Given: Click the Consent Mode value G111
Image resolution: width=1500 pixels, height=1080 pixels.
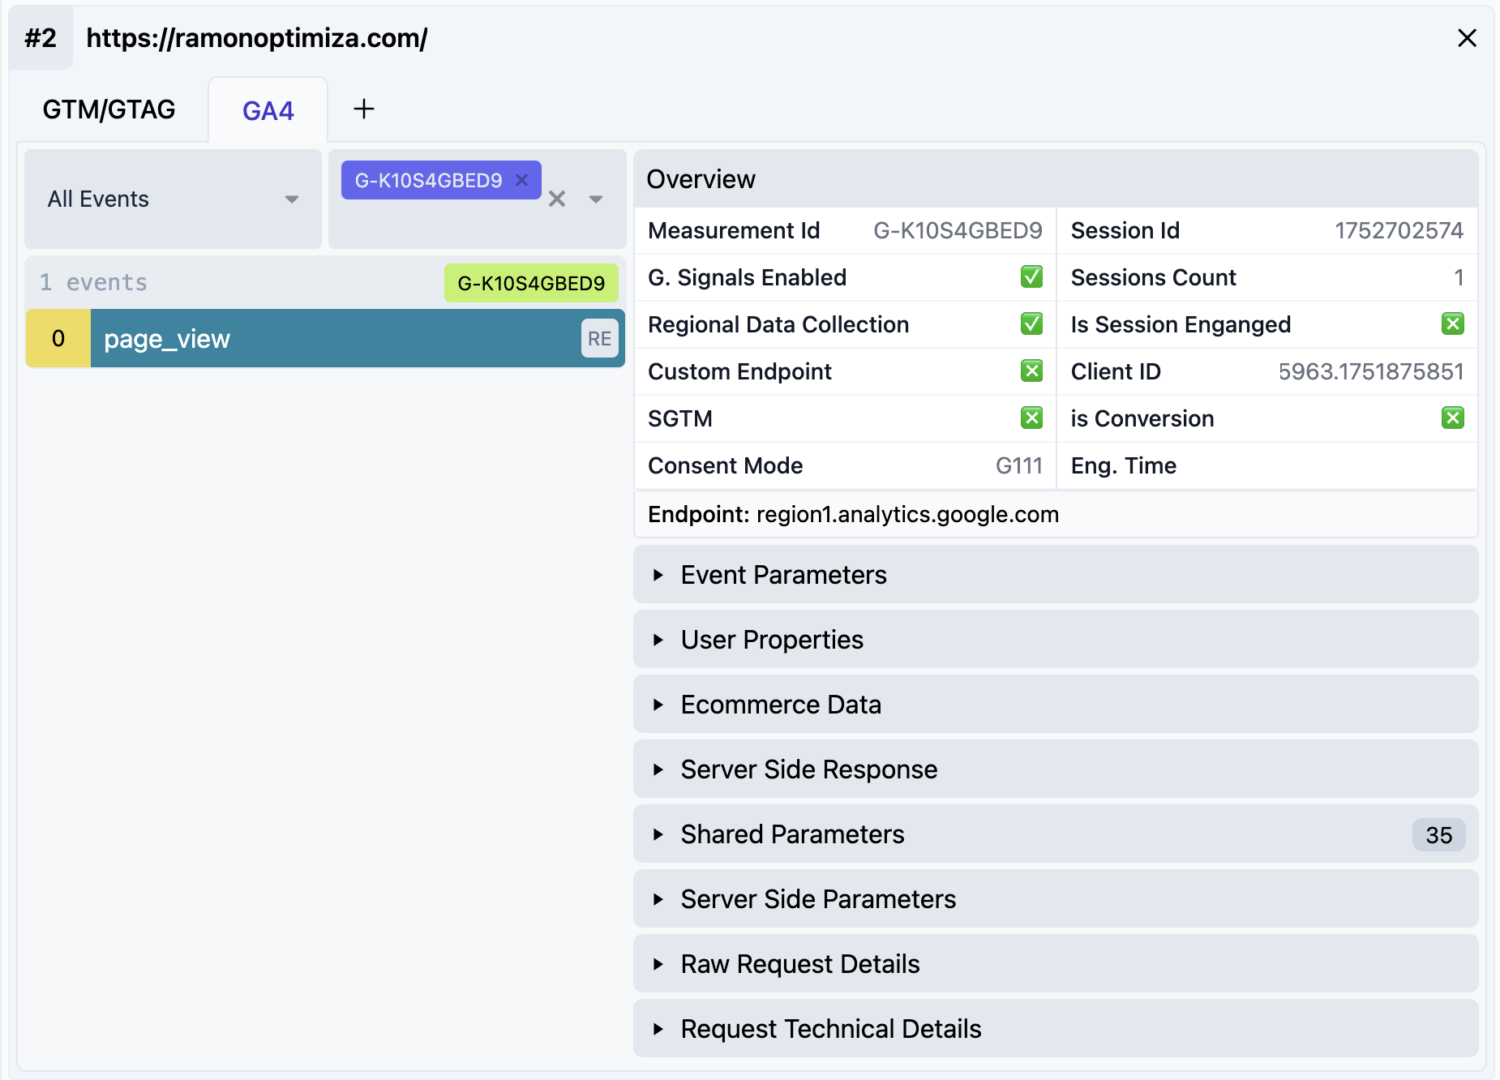Looking at the screenshot, I should [x=1019, y=466].
